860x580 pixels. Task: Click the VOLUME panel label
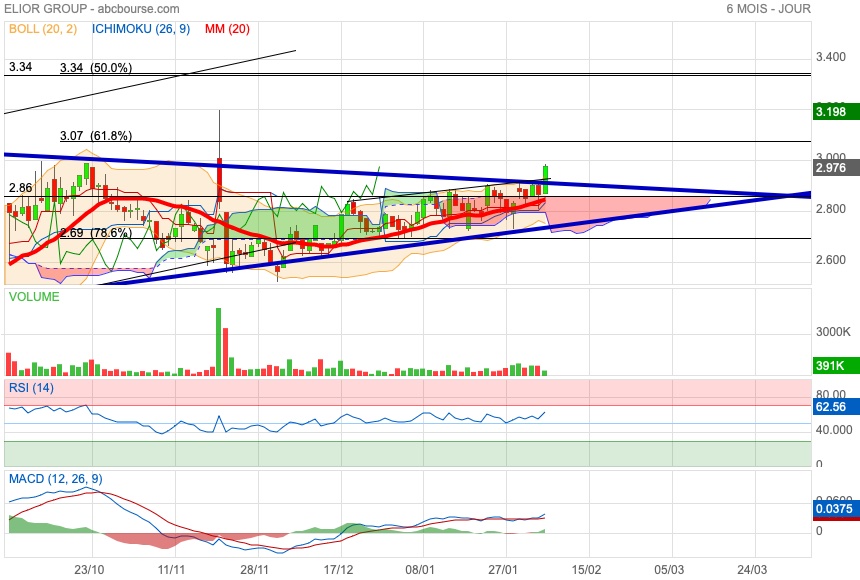(34, 297)
